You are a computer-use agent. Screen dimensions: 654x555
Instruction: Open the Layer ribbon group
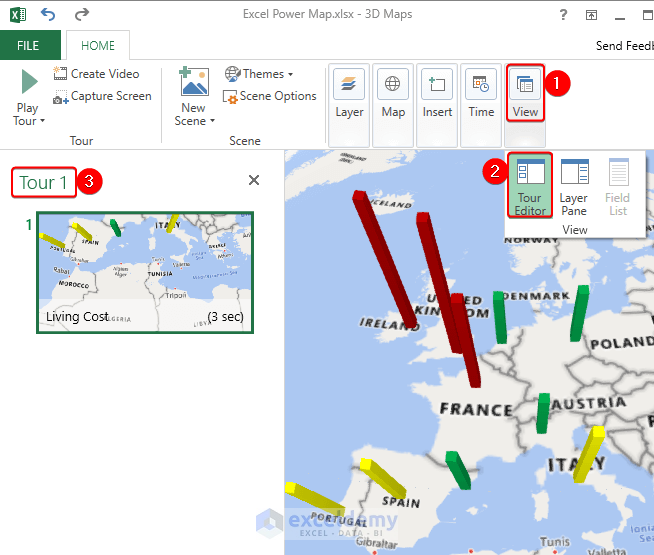pyautogui.click(x=349, y=105)
